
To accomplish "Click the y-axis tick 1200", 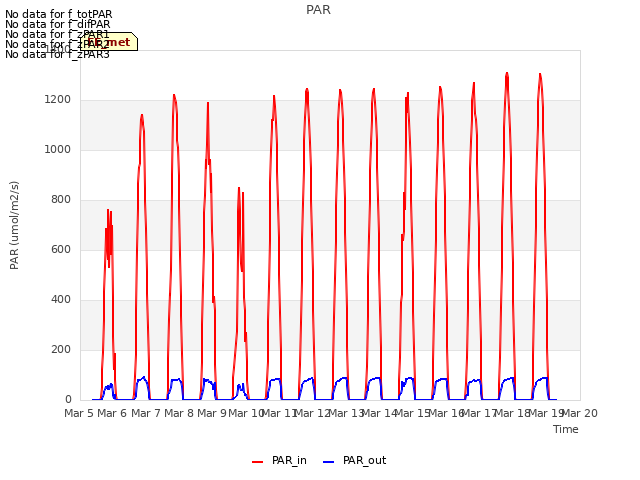I will pos(58,100).
